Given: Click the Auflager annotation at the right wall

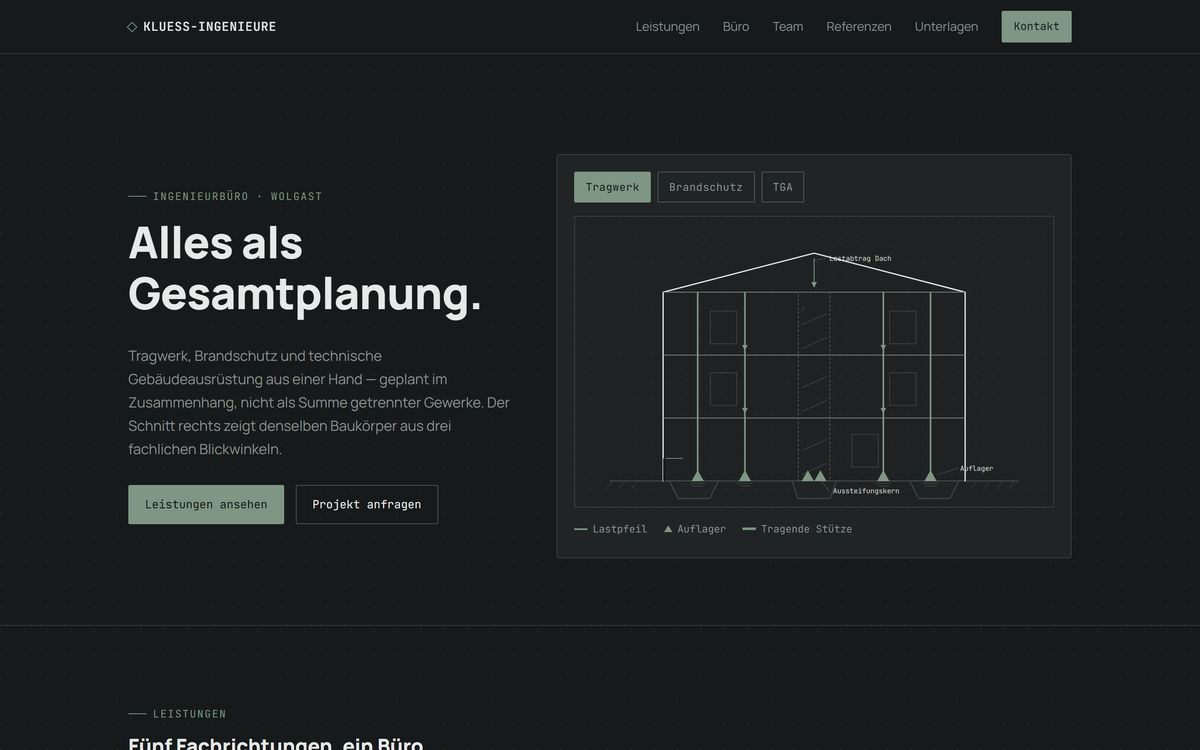Looking at the screenshot, I should 976,468.
